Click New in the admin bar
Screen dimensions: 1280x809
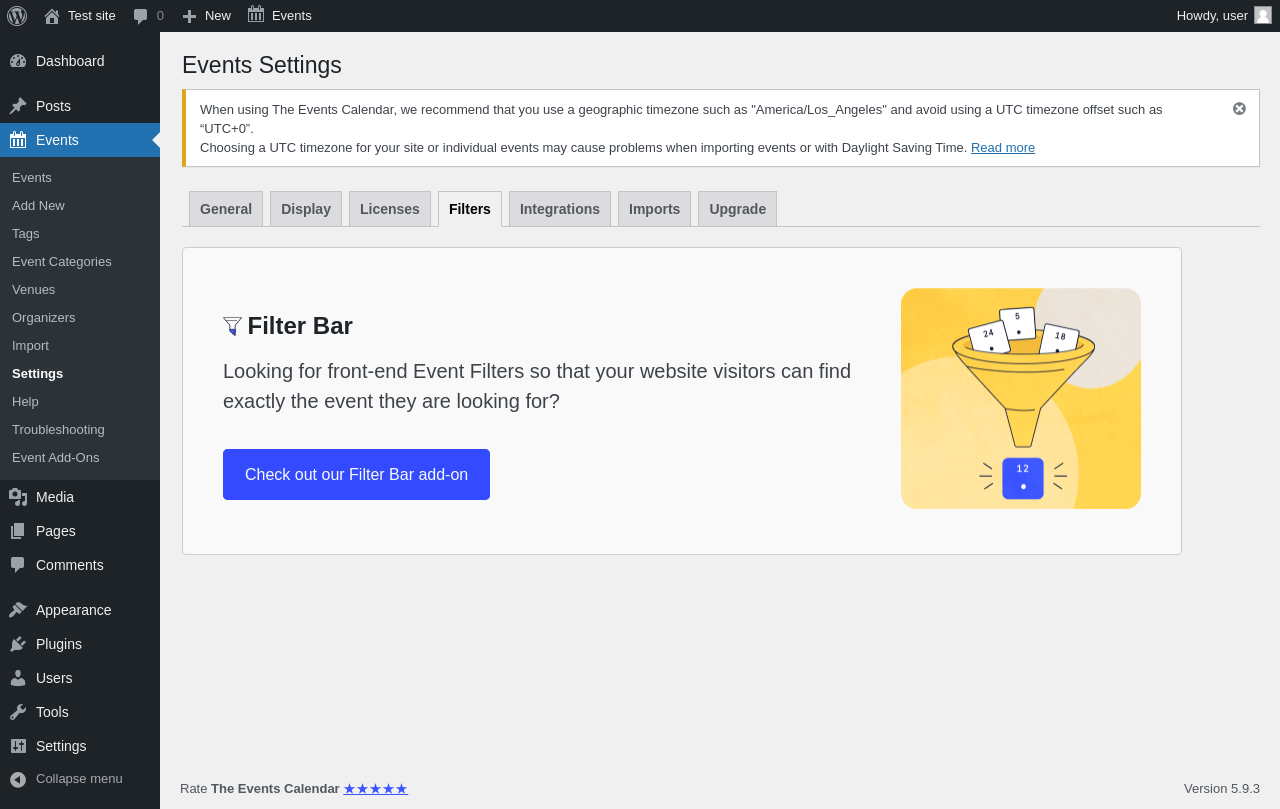[218, 16]
